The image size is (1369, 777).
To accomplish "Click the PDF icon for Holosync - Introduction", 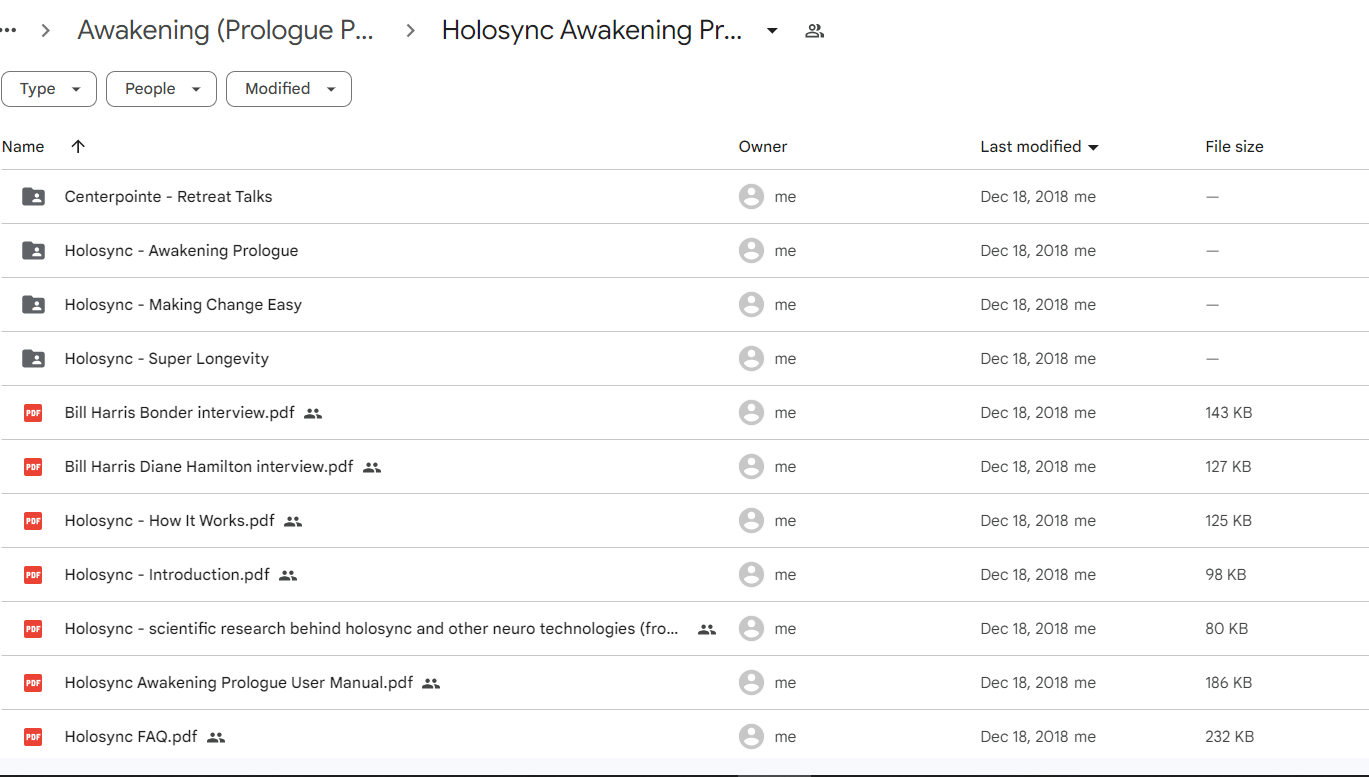I will [x=33, y=575].
